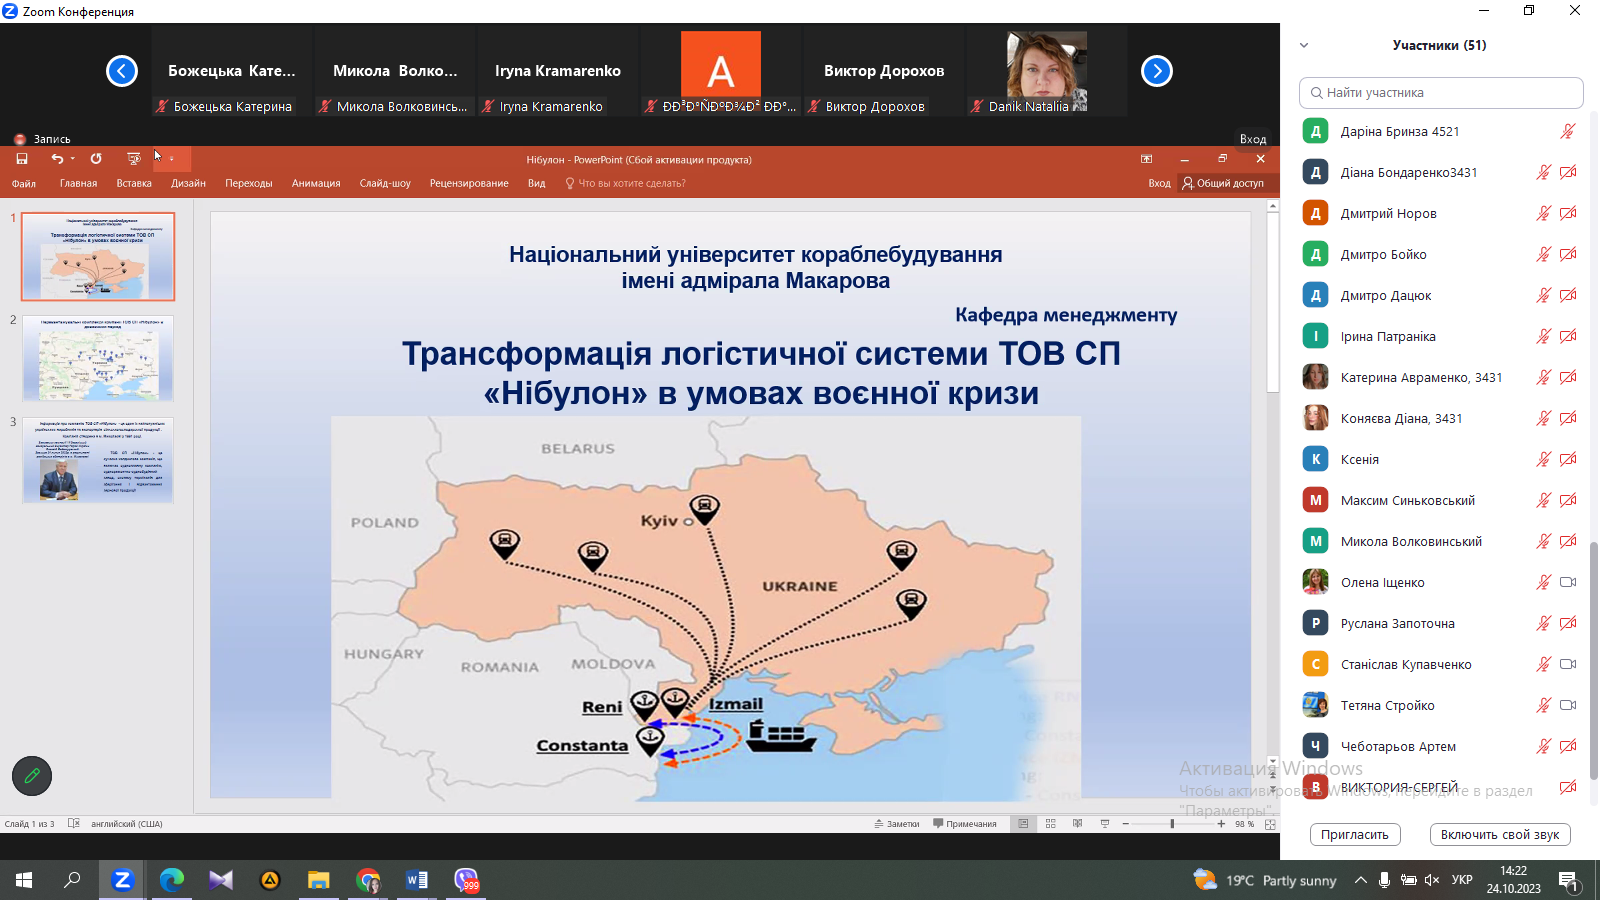The height and width of the screenshot is (900, 1600).
Task: Click Включить свой звук button
Action: tap(1499, 835)
